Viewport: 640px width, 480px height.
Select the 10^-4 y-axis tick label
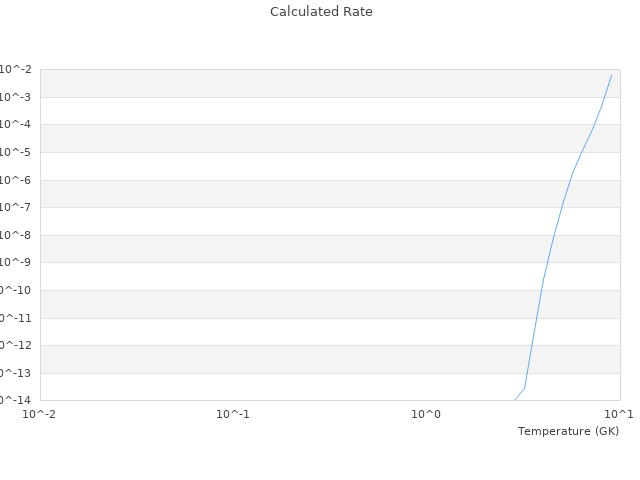(15, 124)
